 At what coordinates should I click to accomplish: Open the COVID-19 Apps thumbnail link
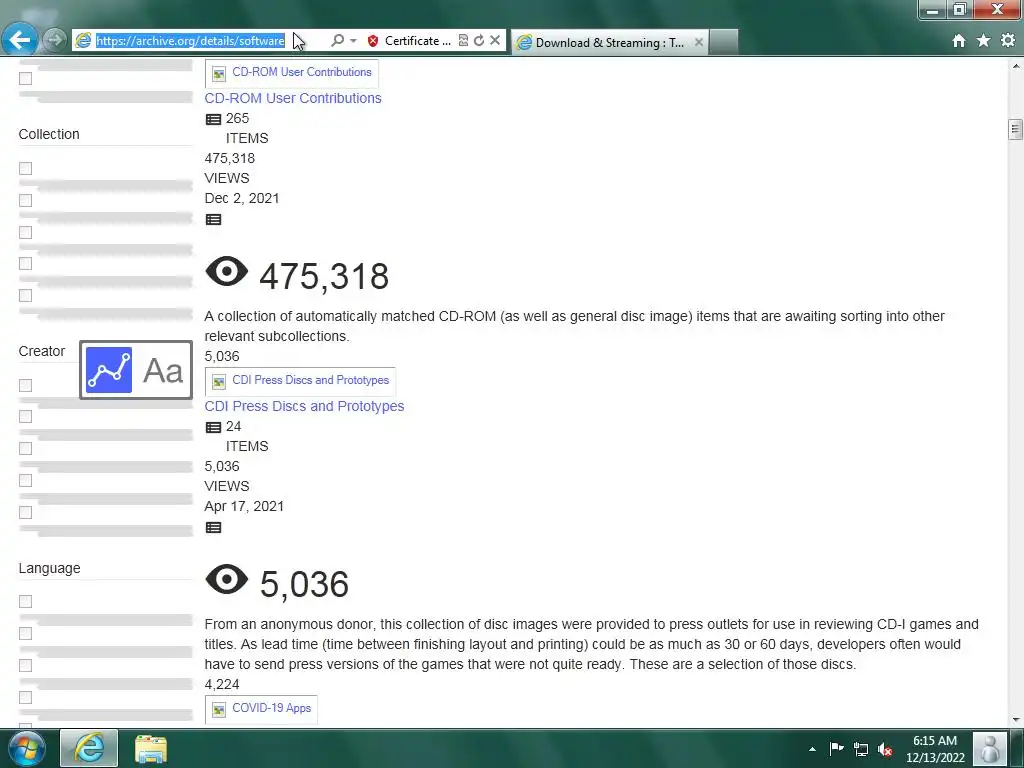(261, 709)
